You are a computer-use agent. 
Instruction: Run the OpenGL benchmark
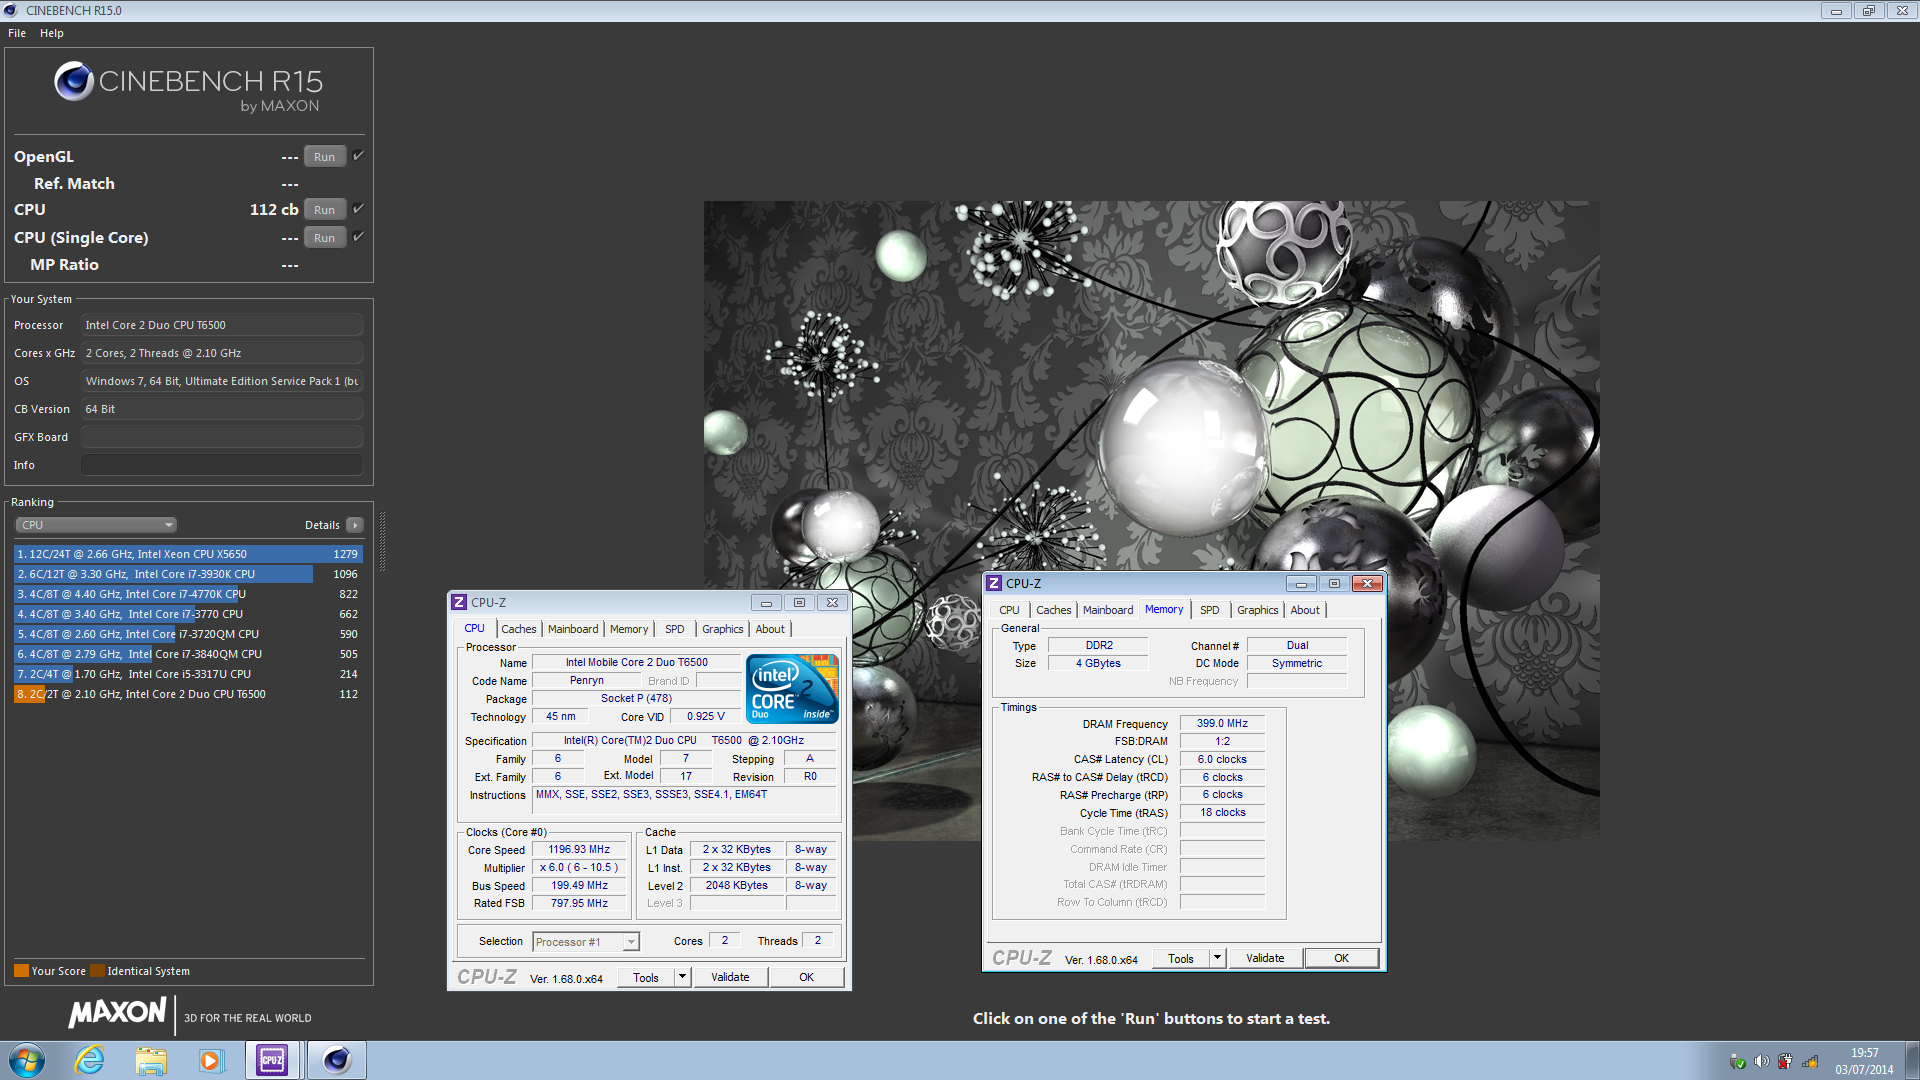pyautogui.click(x=324, y=156)
